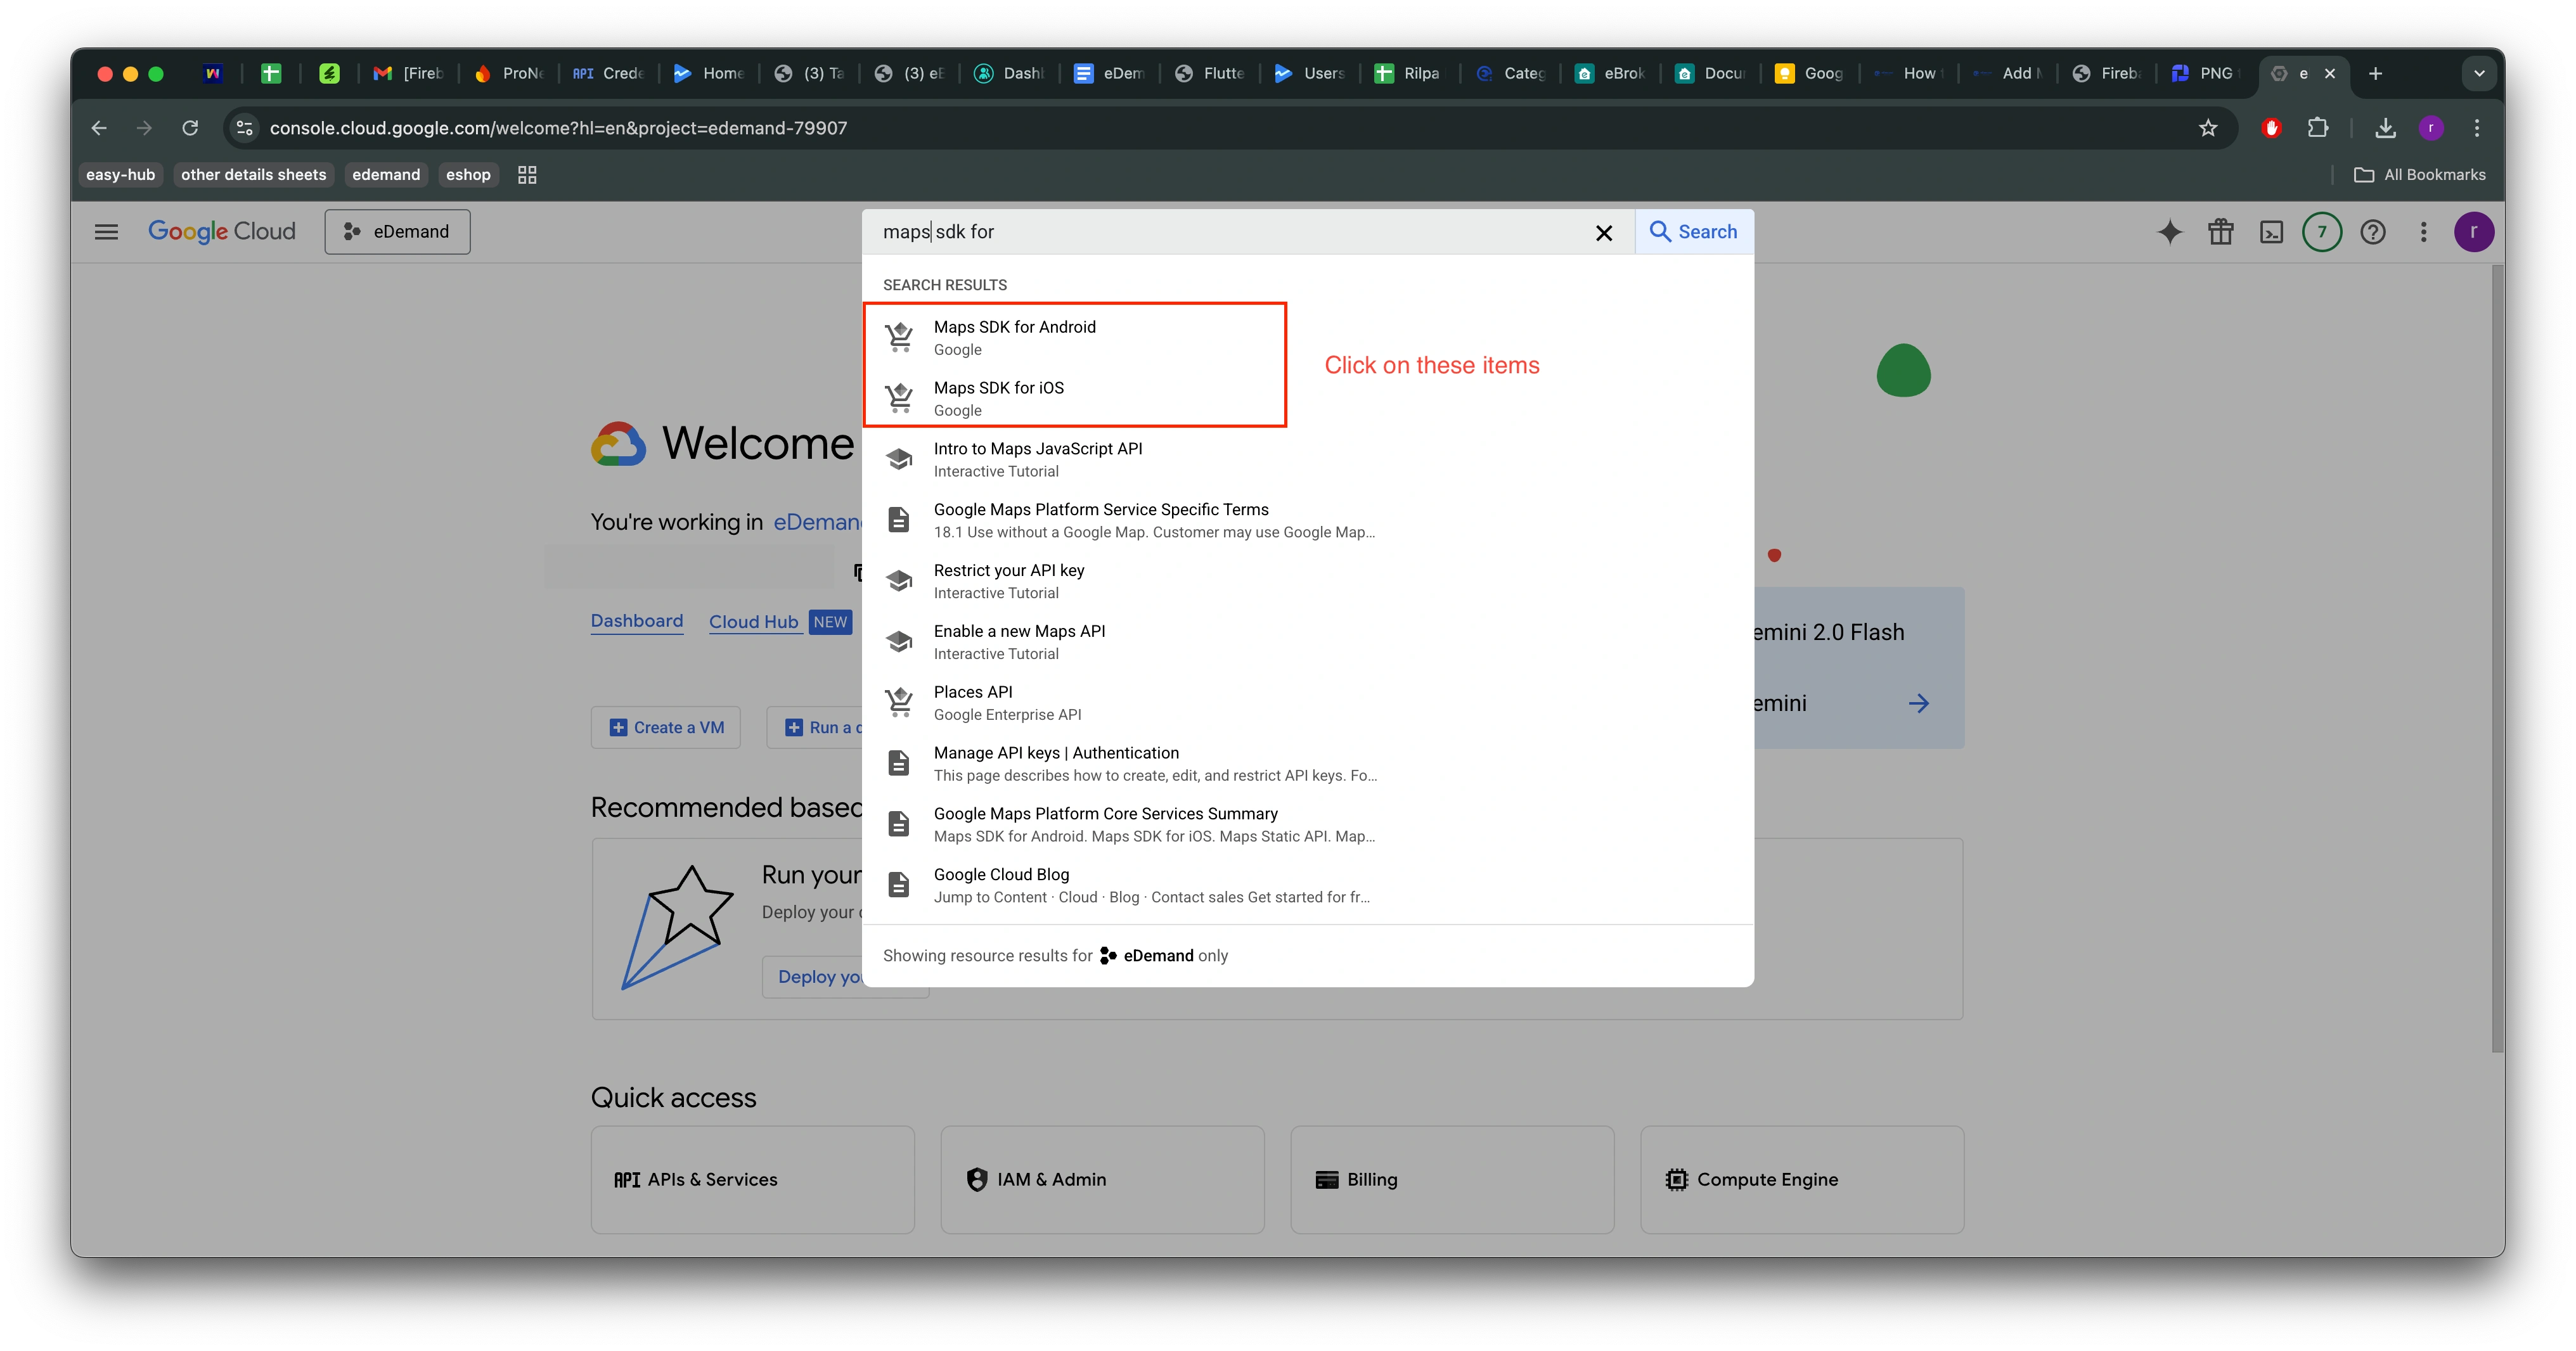This screenshot has width=2576, height=1351.
Task: Clear the search box with X
Action: coord(1604,232)
